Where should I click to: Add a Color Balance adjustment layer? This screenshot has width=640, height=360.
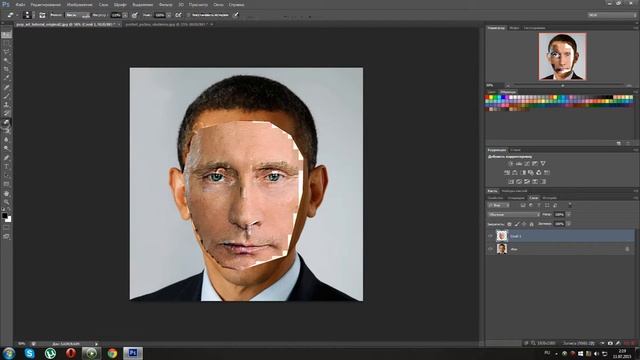pyautogui.click(x=515, y=173)
